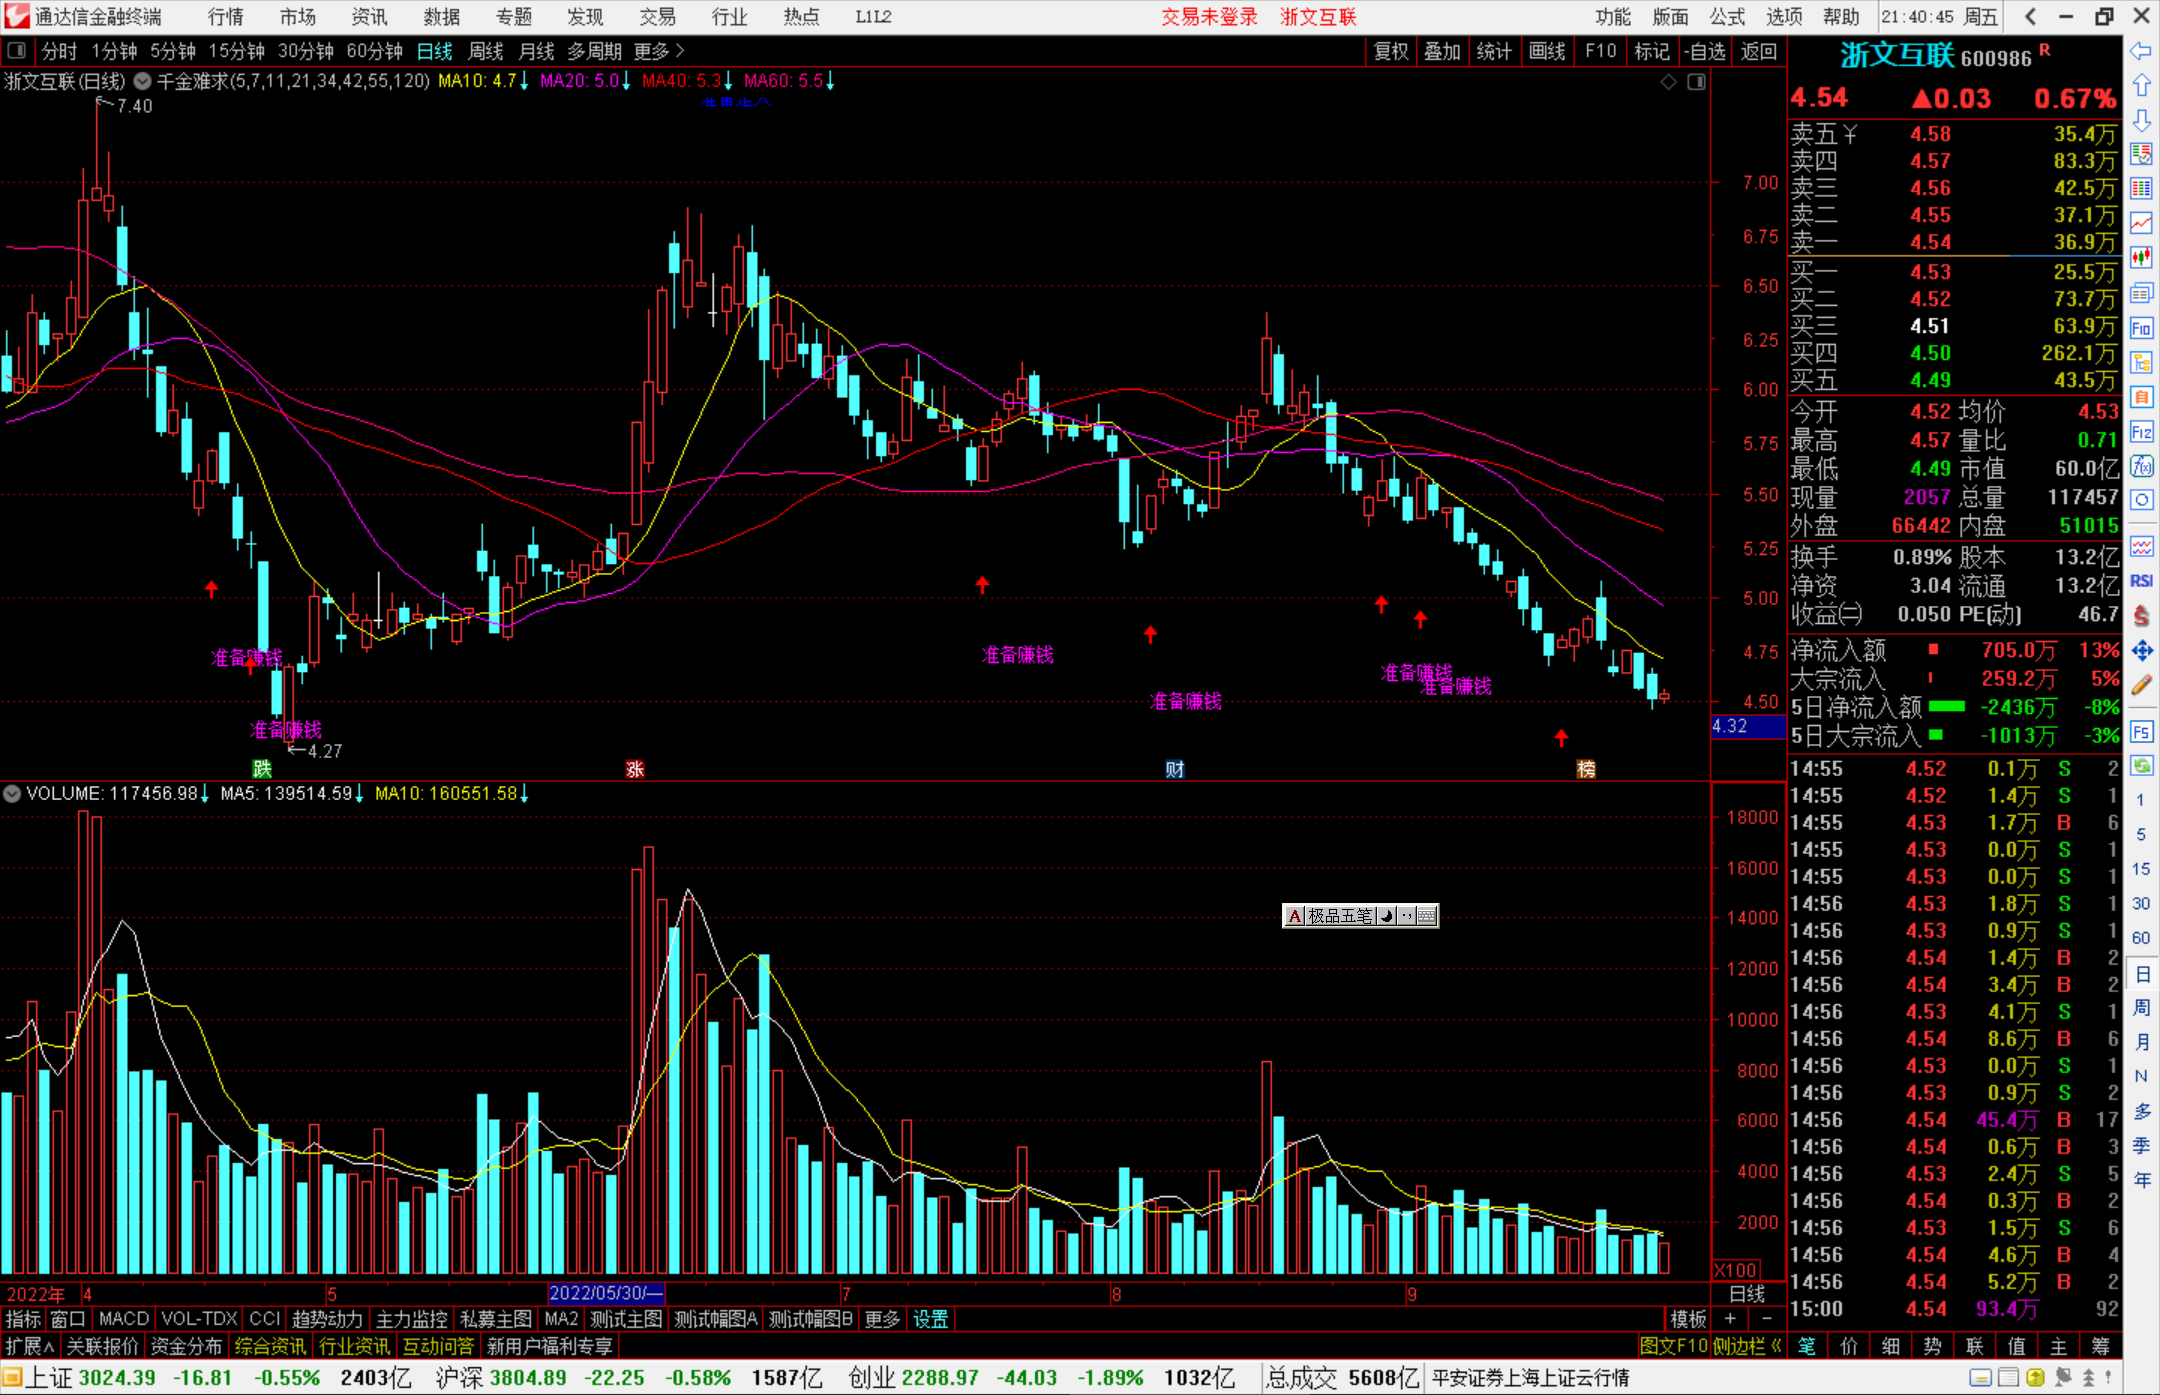Click the satellite dish status bar icon
This screenshot has height=1395, width=2160.
tap(2062, 1378)
